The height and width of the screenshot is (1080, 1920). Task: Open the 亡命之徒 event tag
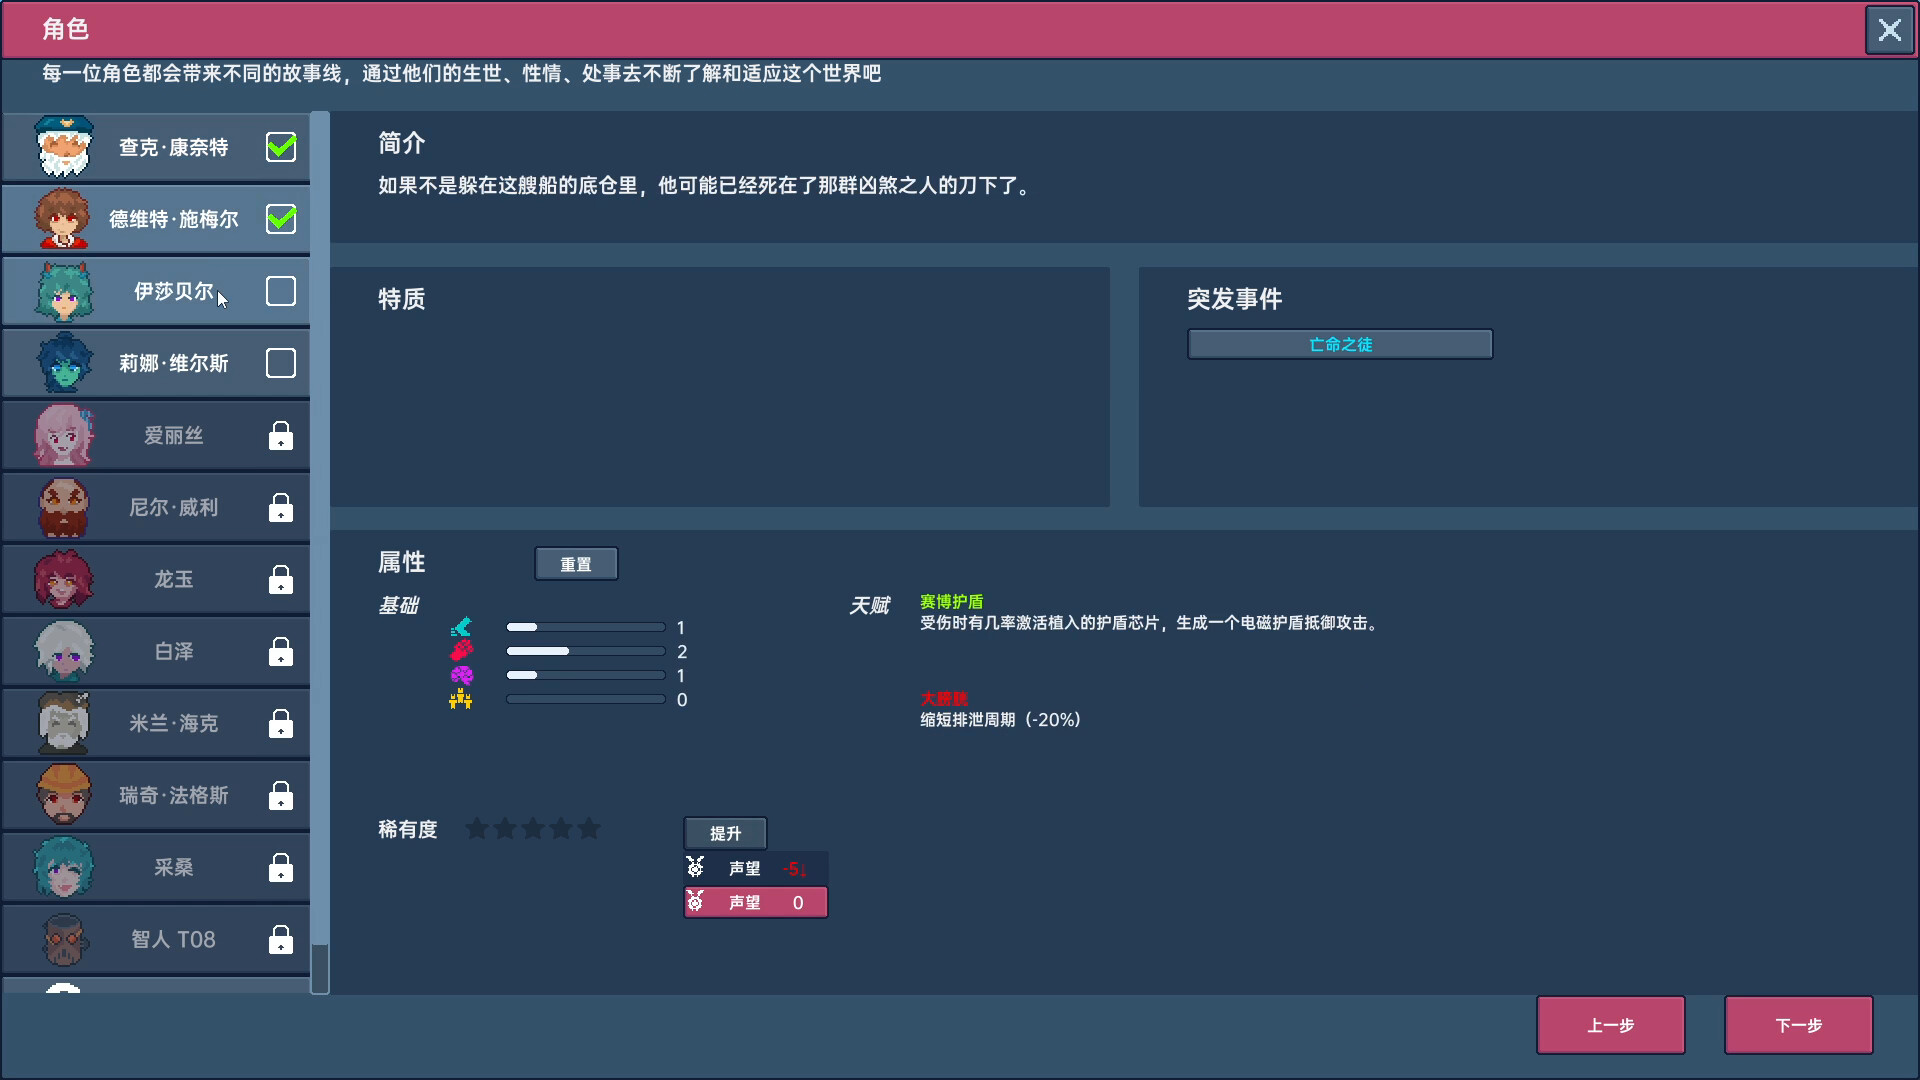tap(1340, 344)
